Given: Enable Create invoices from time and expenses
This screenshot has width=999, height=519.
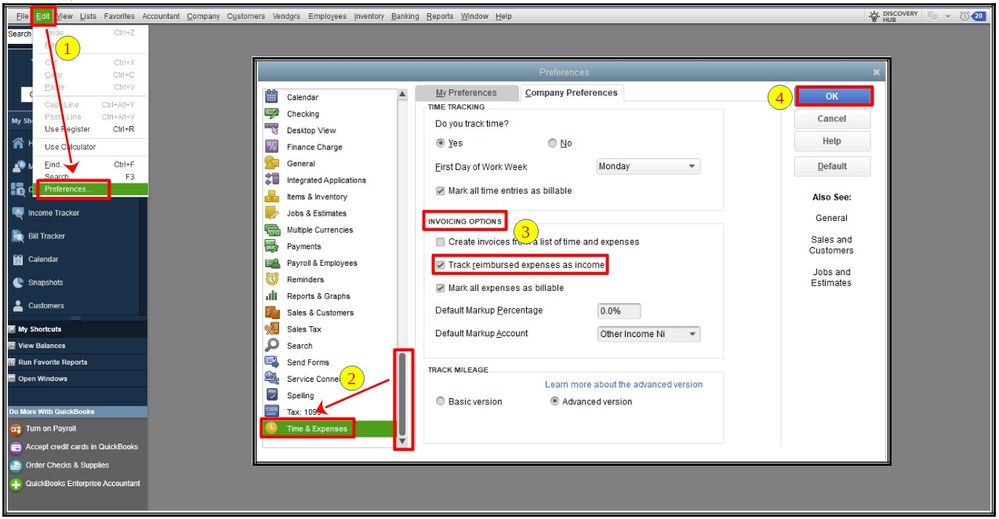Looking at the screenshot, I should coord(440,242).
